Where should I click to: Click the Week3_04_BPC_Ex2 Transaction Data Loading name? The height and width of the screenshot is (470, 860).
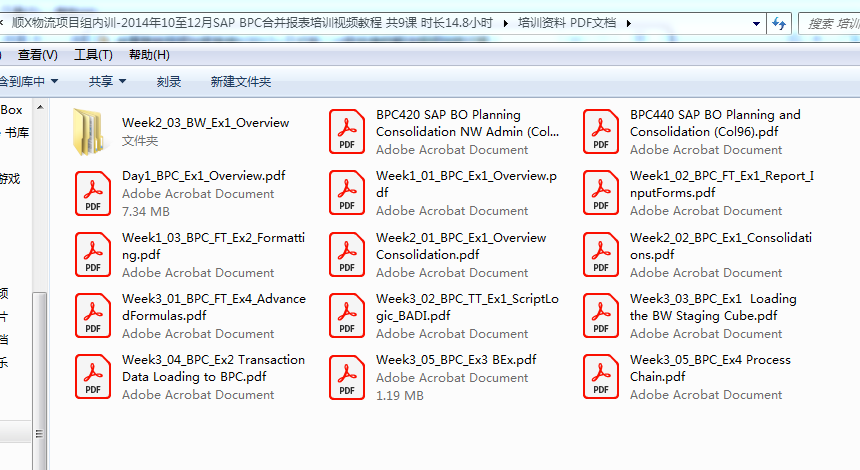click(213, 368)
